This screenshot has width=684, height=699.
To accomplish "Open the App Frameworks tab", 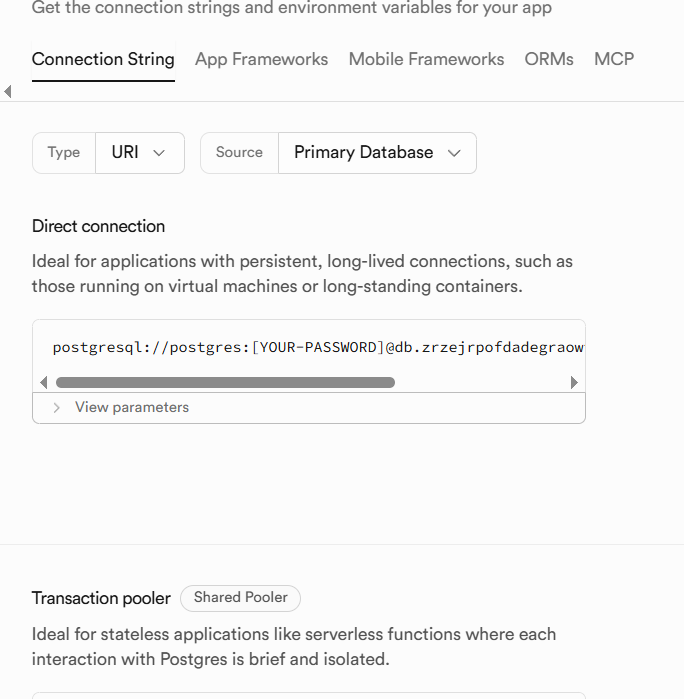I will [x=261, y=59].
